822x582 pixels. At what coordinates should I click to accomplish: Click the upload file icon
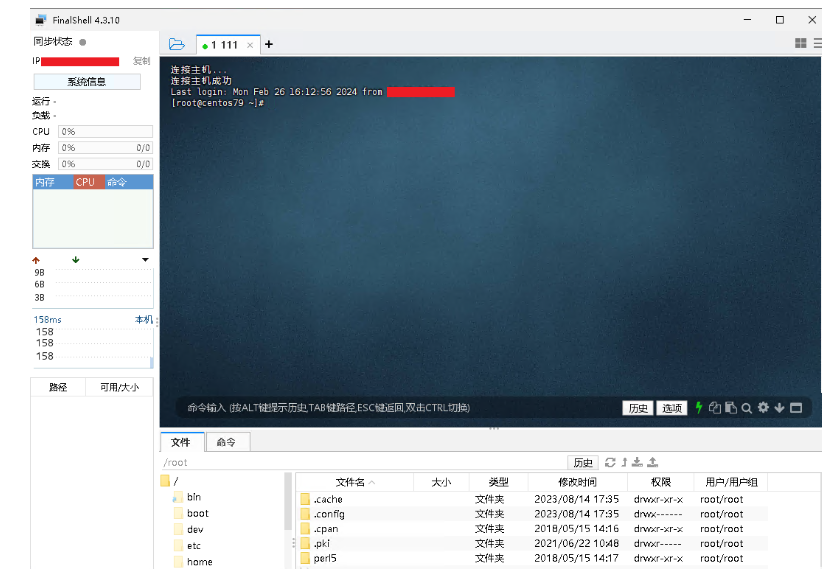653,462
